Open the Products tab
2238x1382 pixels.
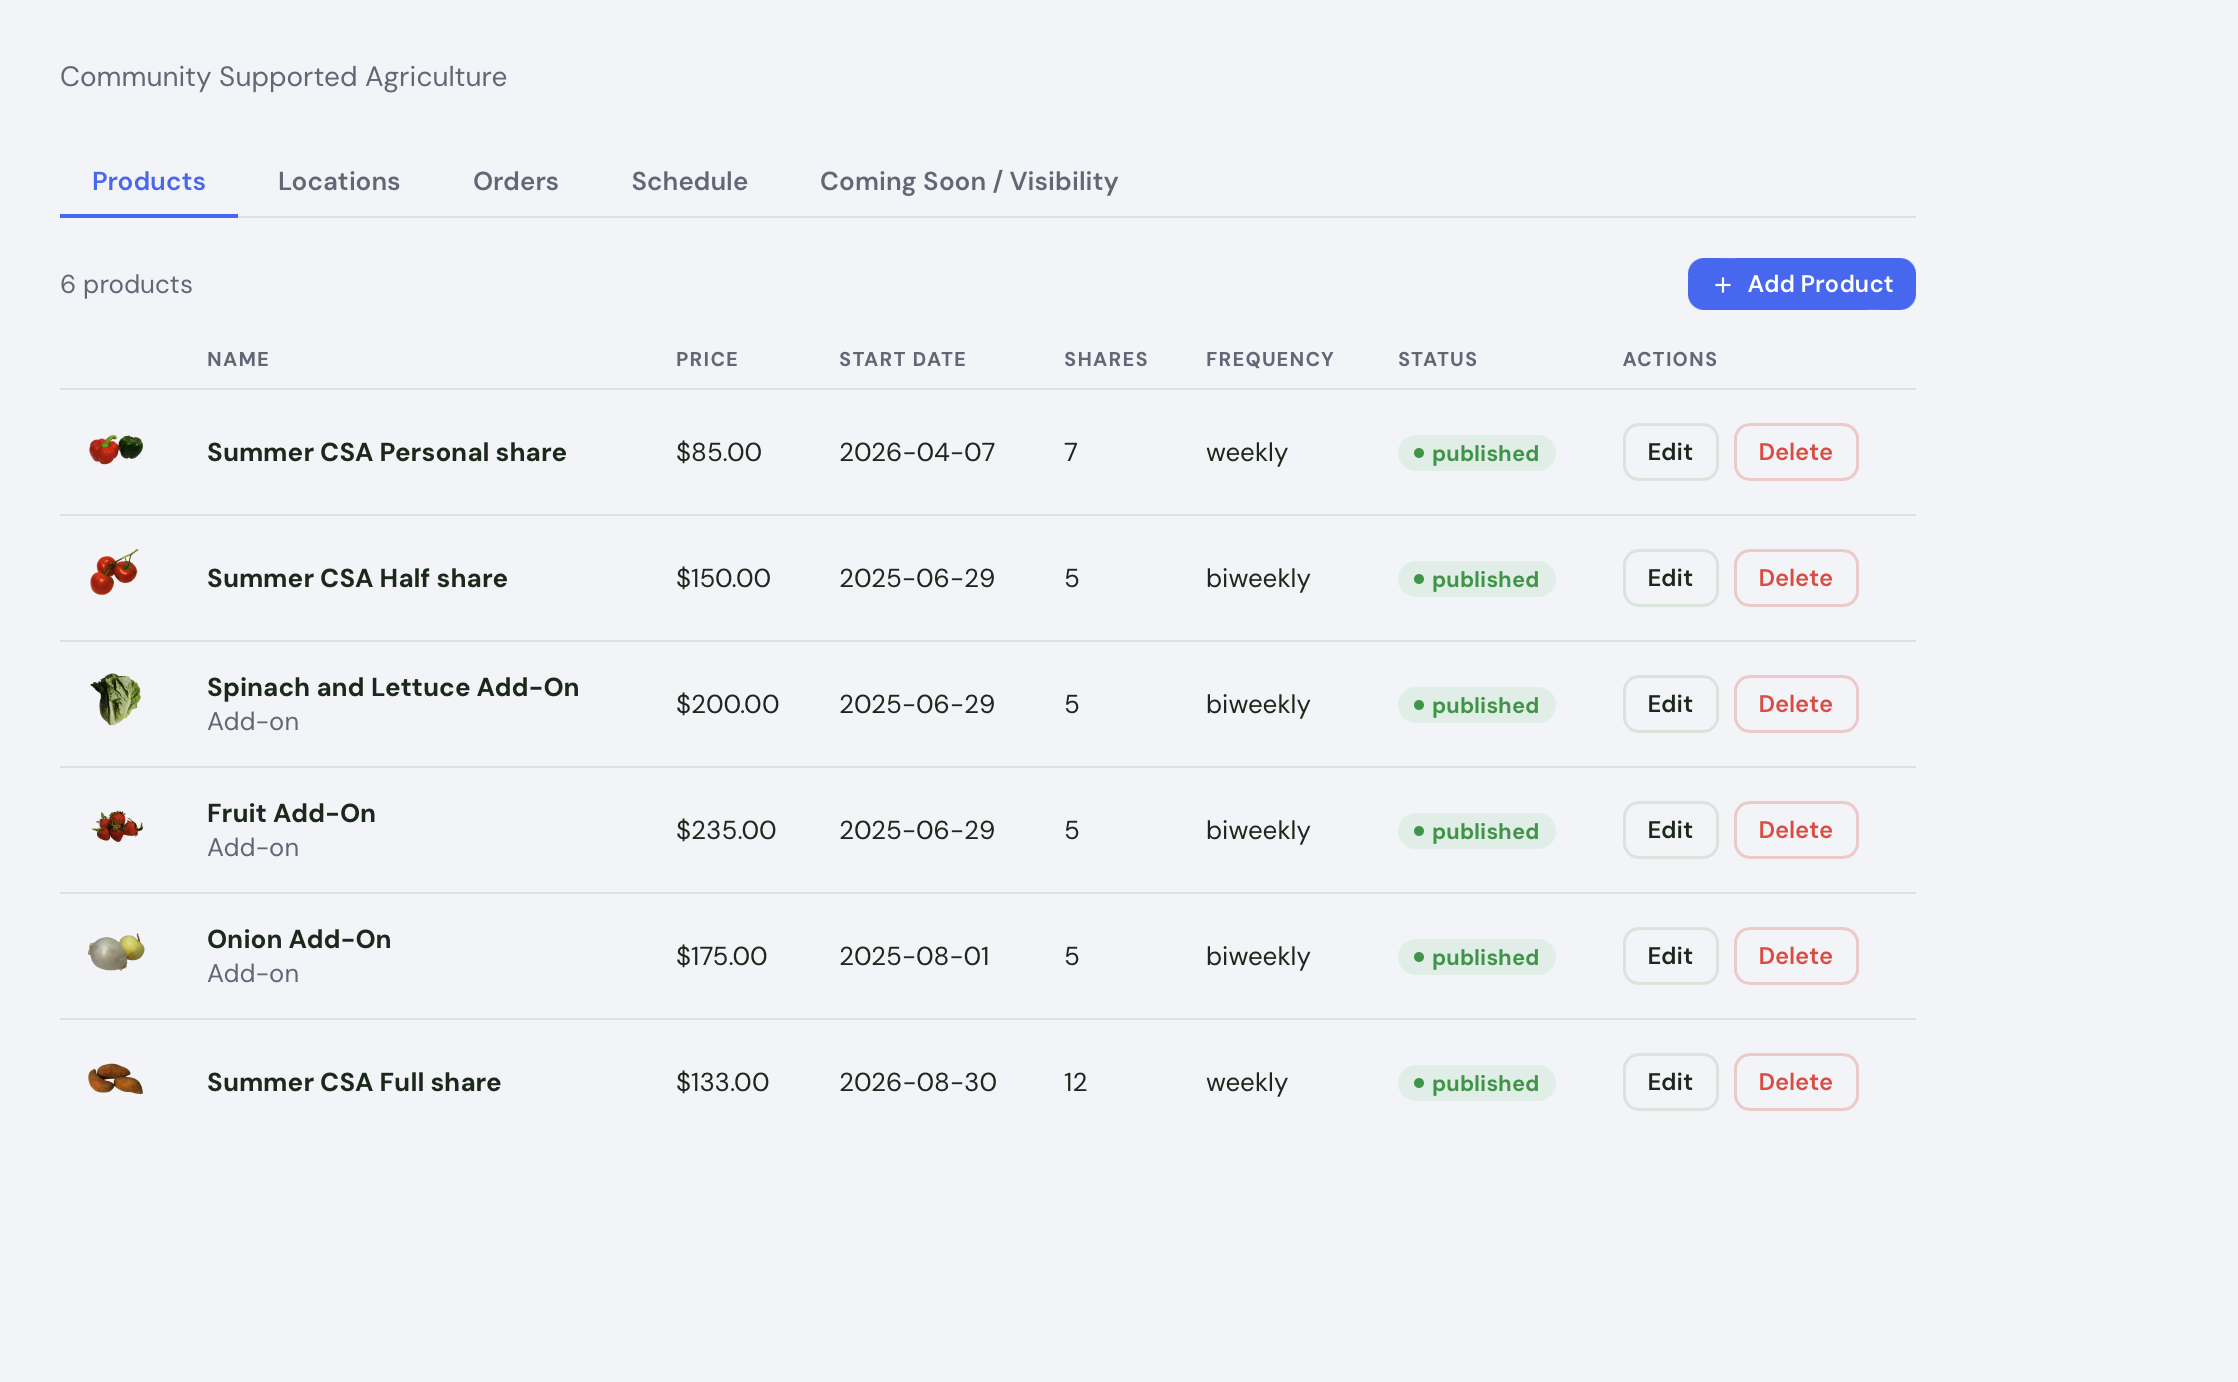(x=148, y=181)
